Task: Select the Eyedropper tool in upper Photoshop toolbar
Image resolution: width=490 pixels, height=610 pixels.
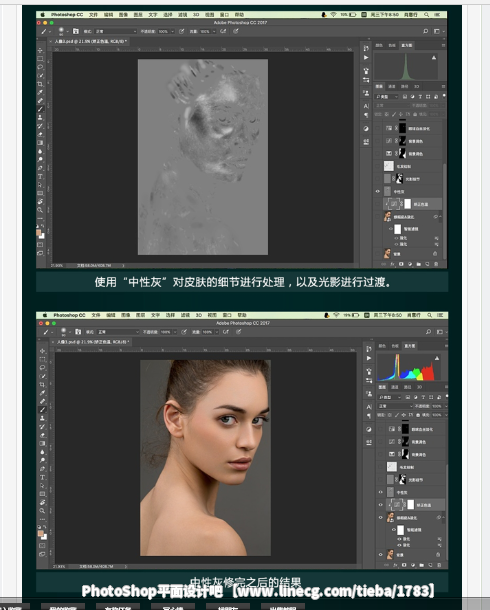Action: (x=40, y=92)
